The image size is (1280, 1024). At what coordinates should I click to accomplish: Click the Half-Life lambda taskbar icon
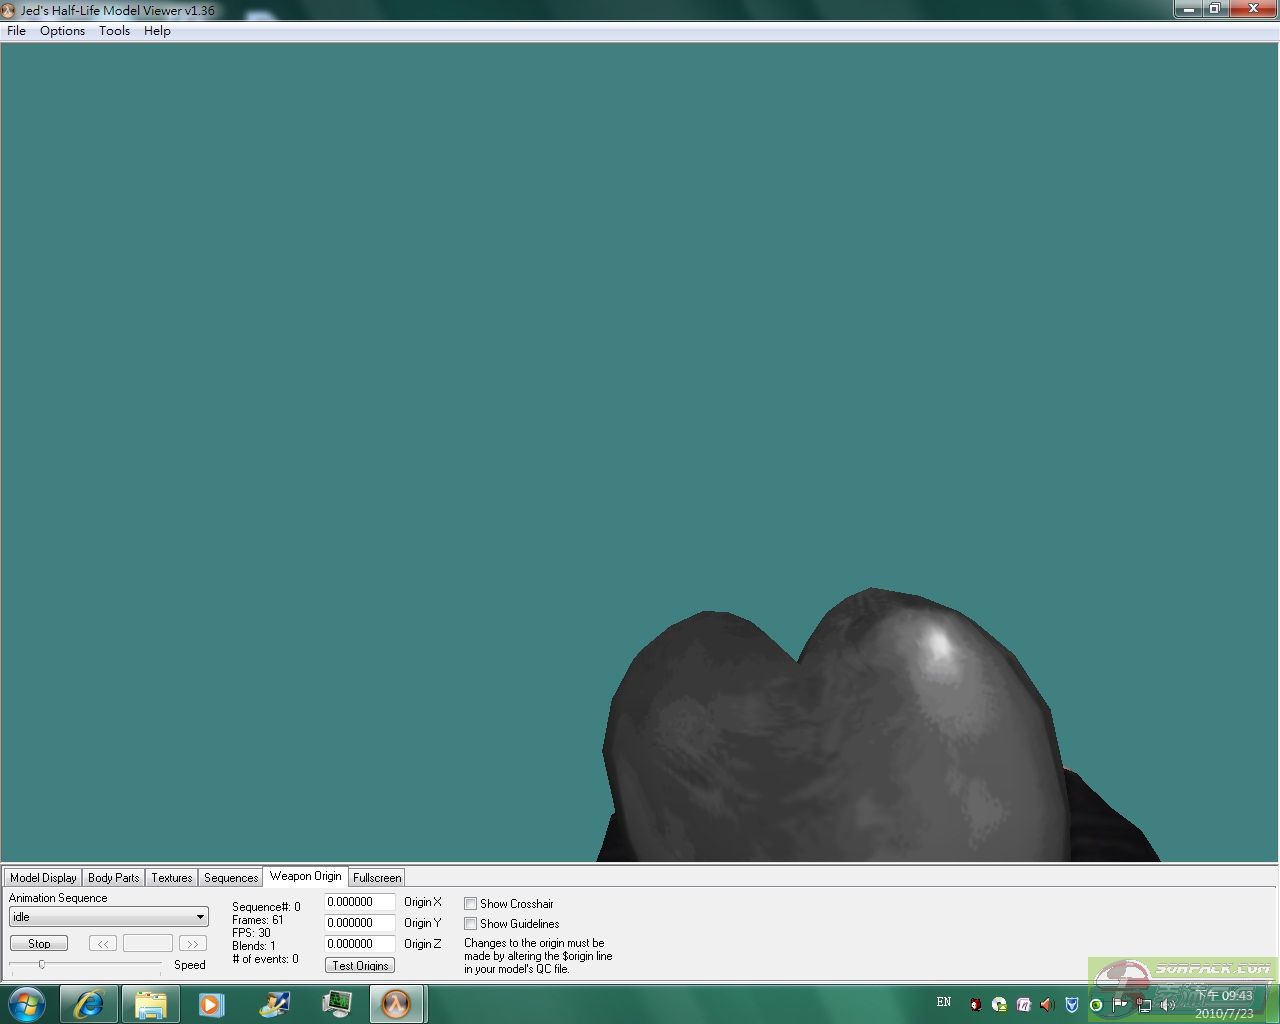tap(397, 1004)
